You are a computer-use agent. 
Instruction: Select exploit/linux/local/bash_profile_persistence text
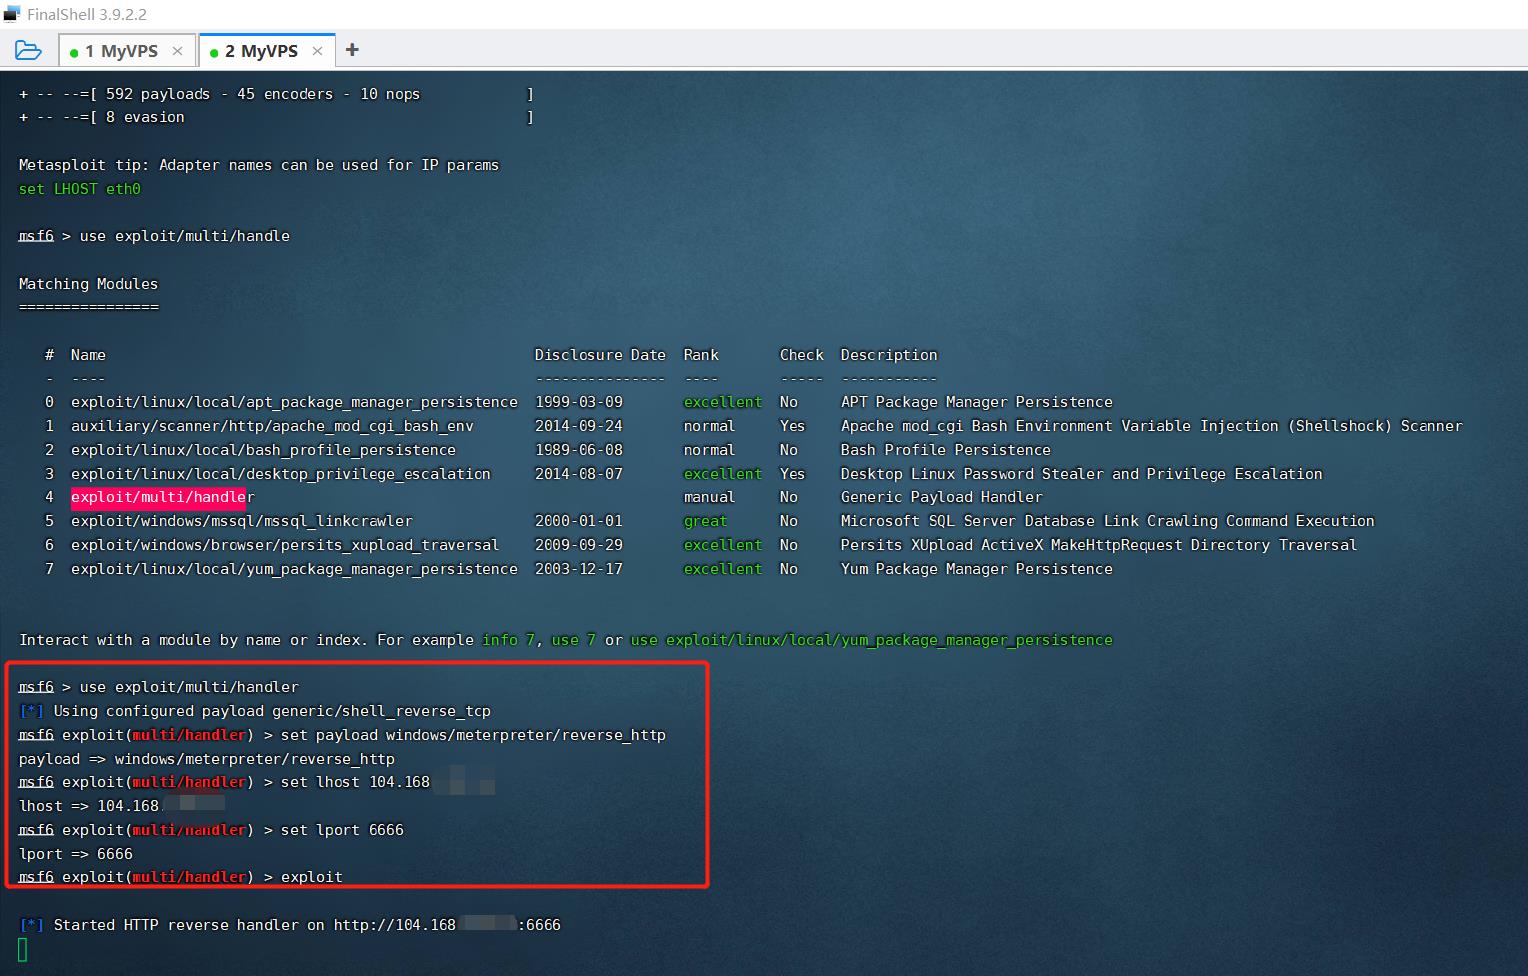[263, 450]
